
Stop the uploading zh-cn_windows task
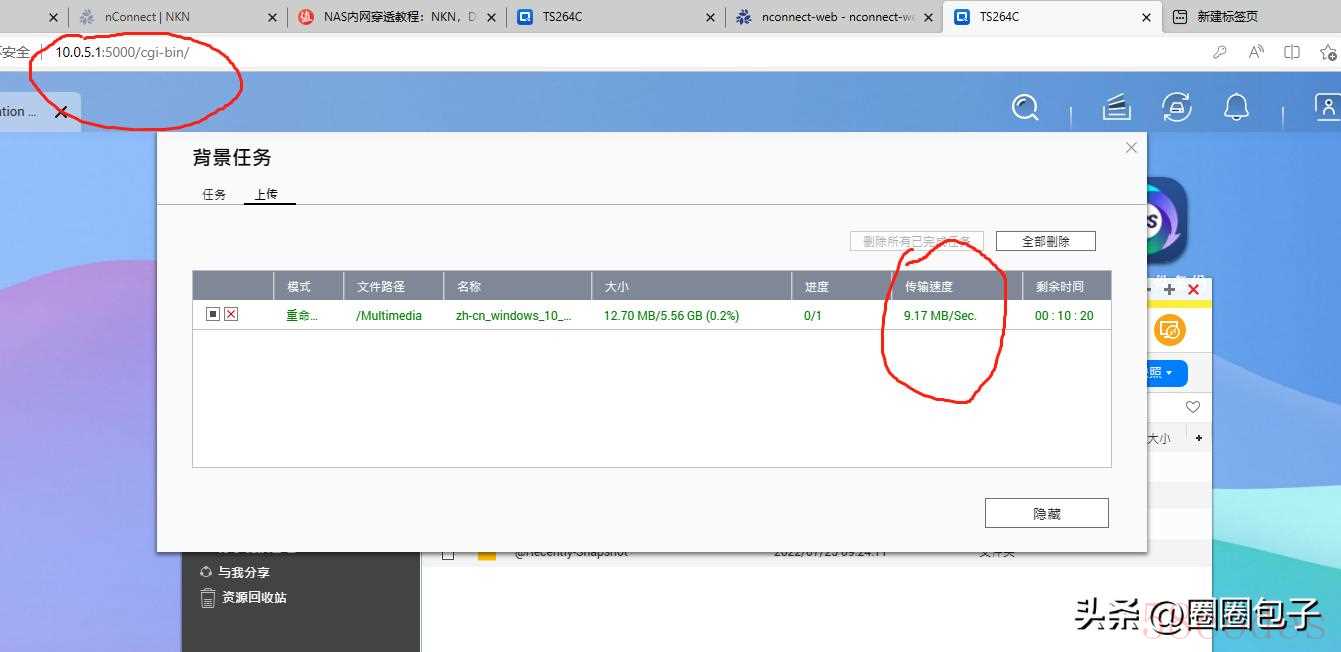213,314
